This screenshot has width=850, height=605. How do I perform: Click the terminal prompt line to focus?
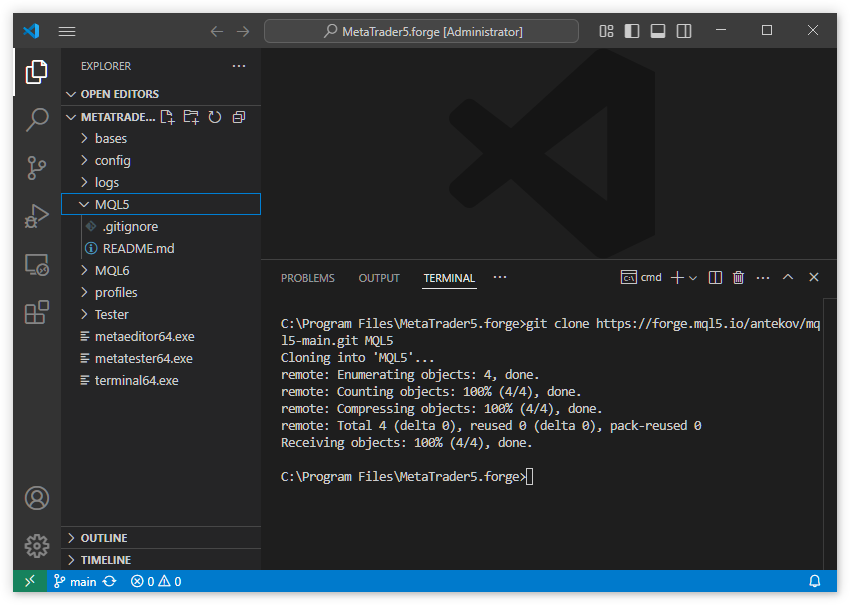(x=407, y=477)
